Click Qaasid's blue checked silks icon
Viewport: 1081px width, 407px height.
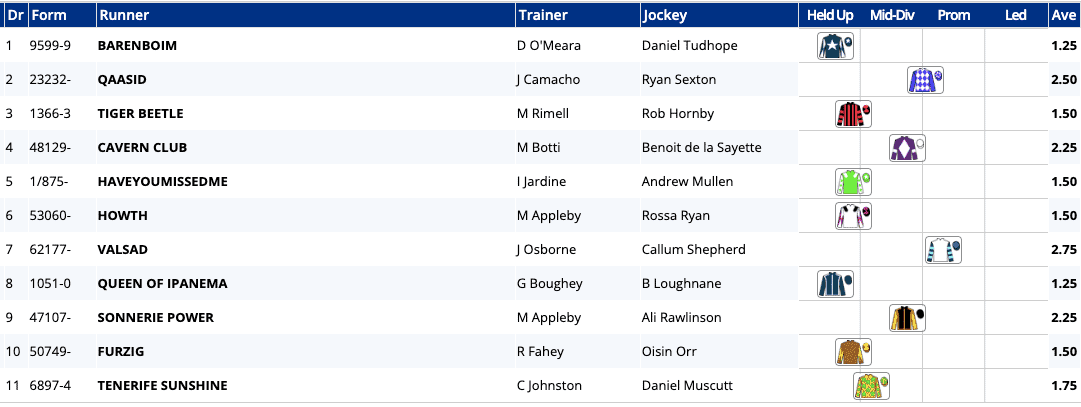pos(925,80)
